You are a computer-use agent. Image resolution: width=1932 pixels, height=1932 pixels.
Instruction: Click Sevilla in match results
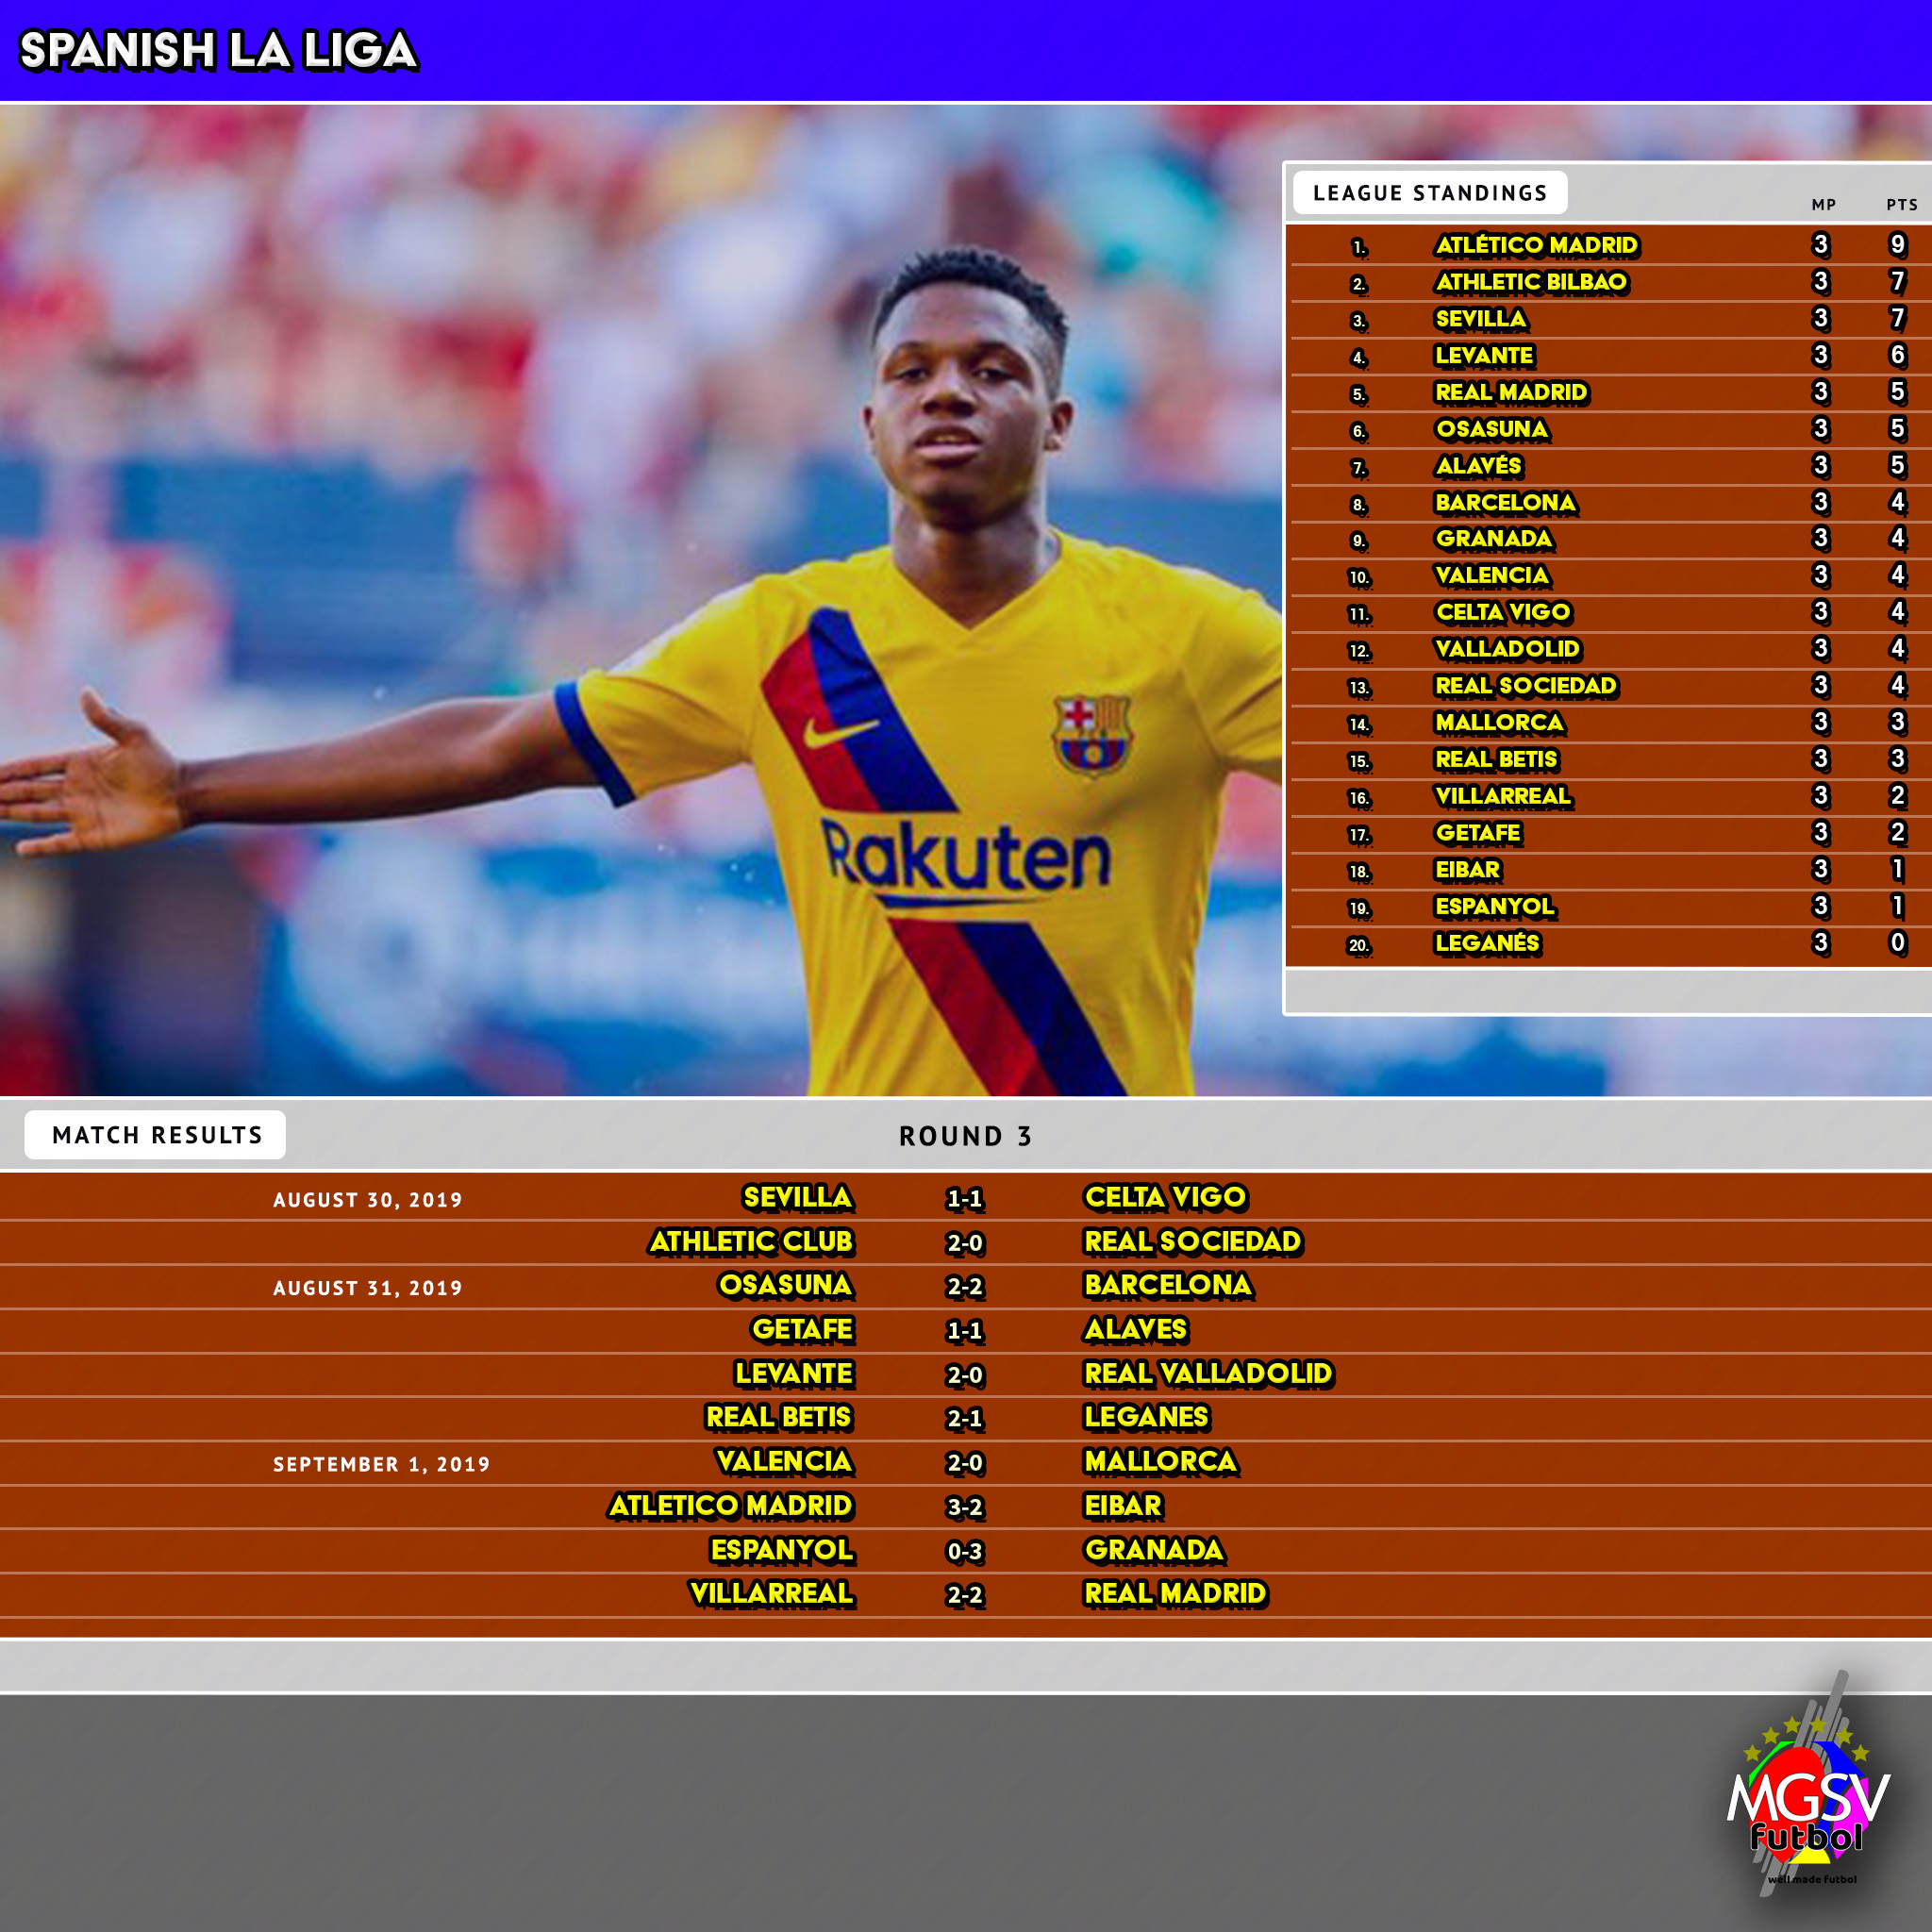(x=798, y=1197)
